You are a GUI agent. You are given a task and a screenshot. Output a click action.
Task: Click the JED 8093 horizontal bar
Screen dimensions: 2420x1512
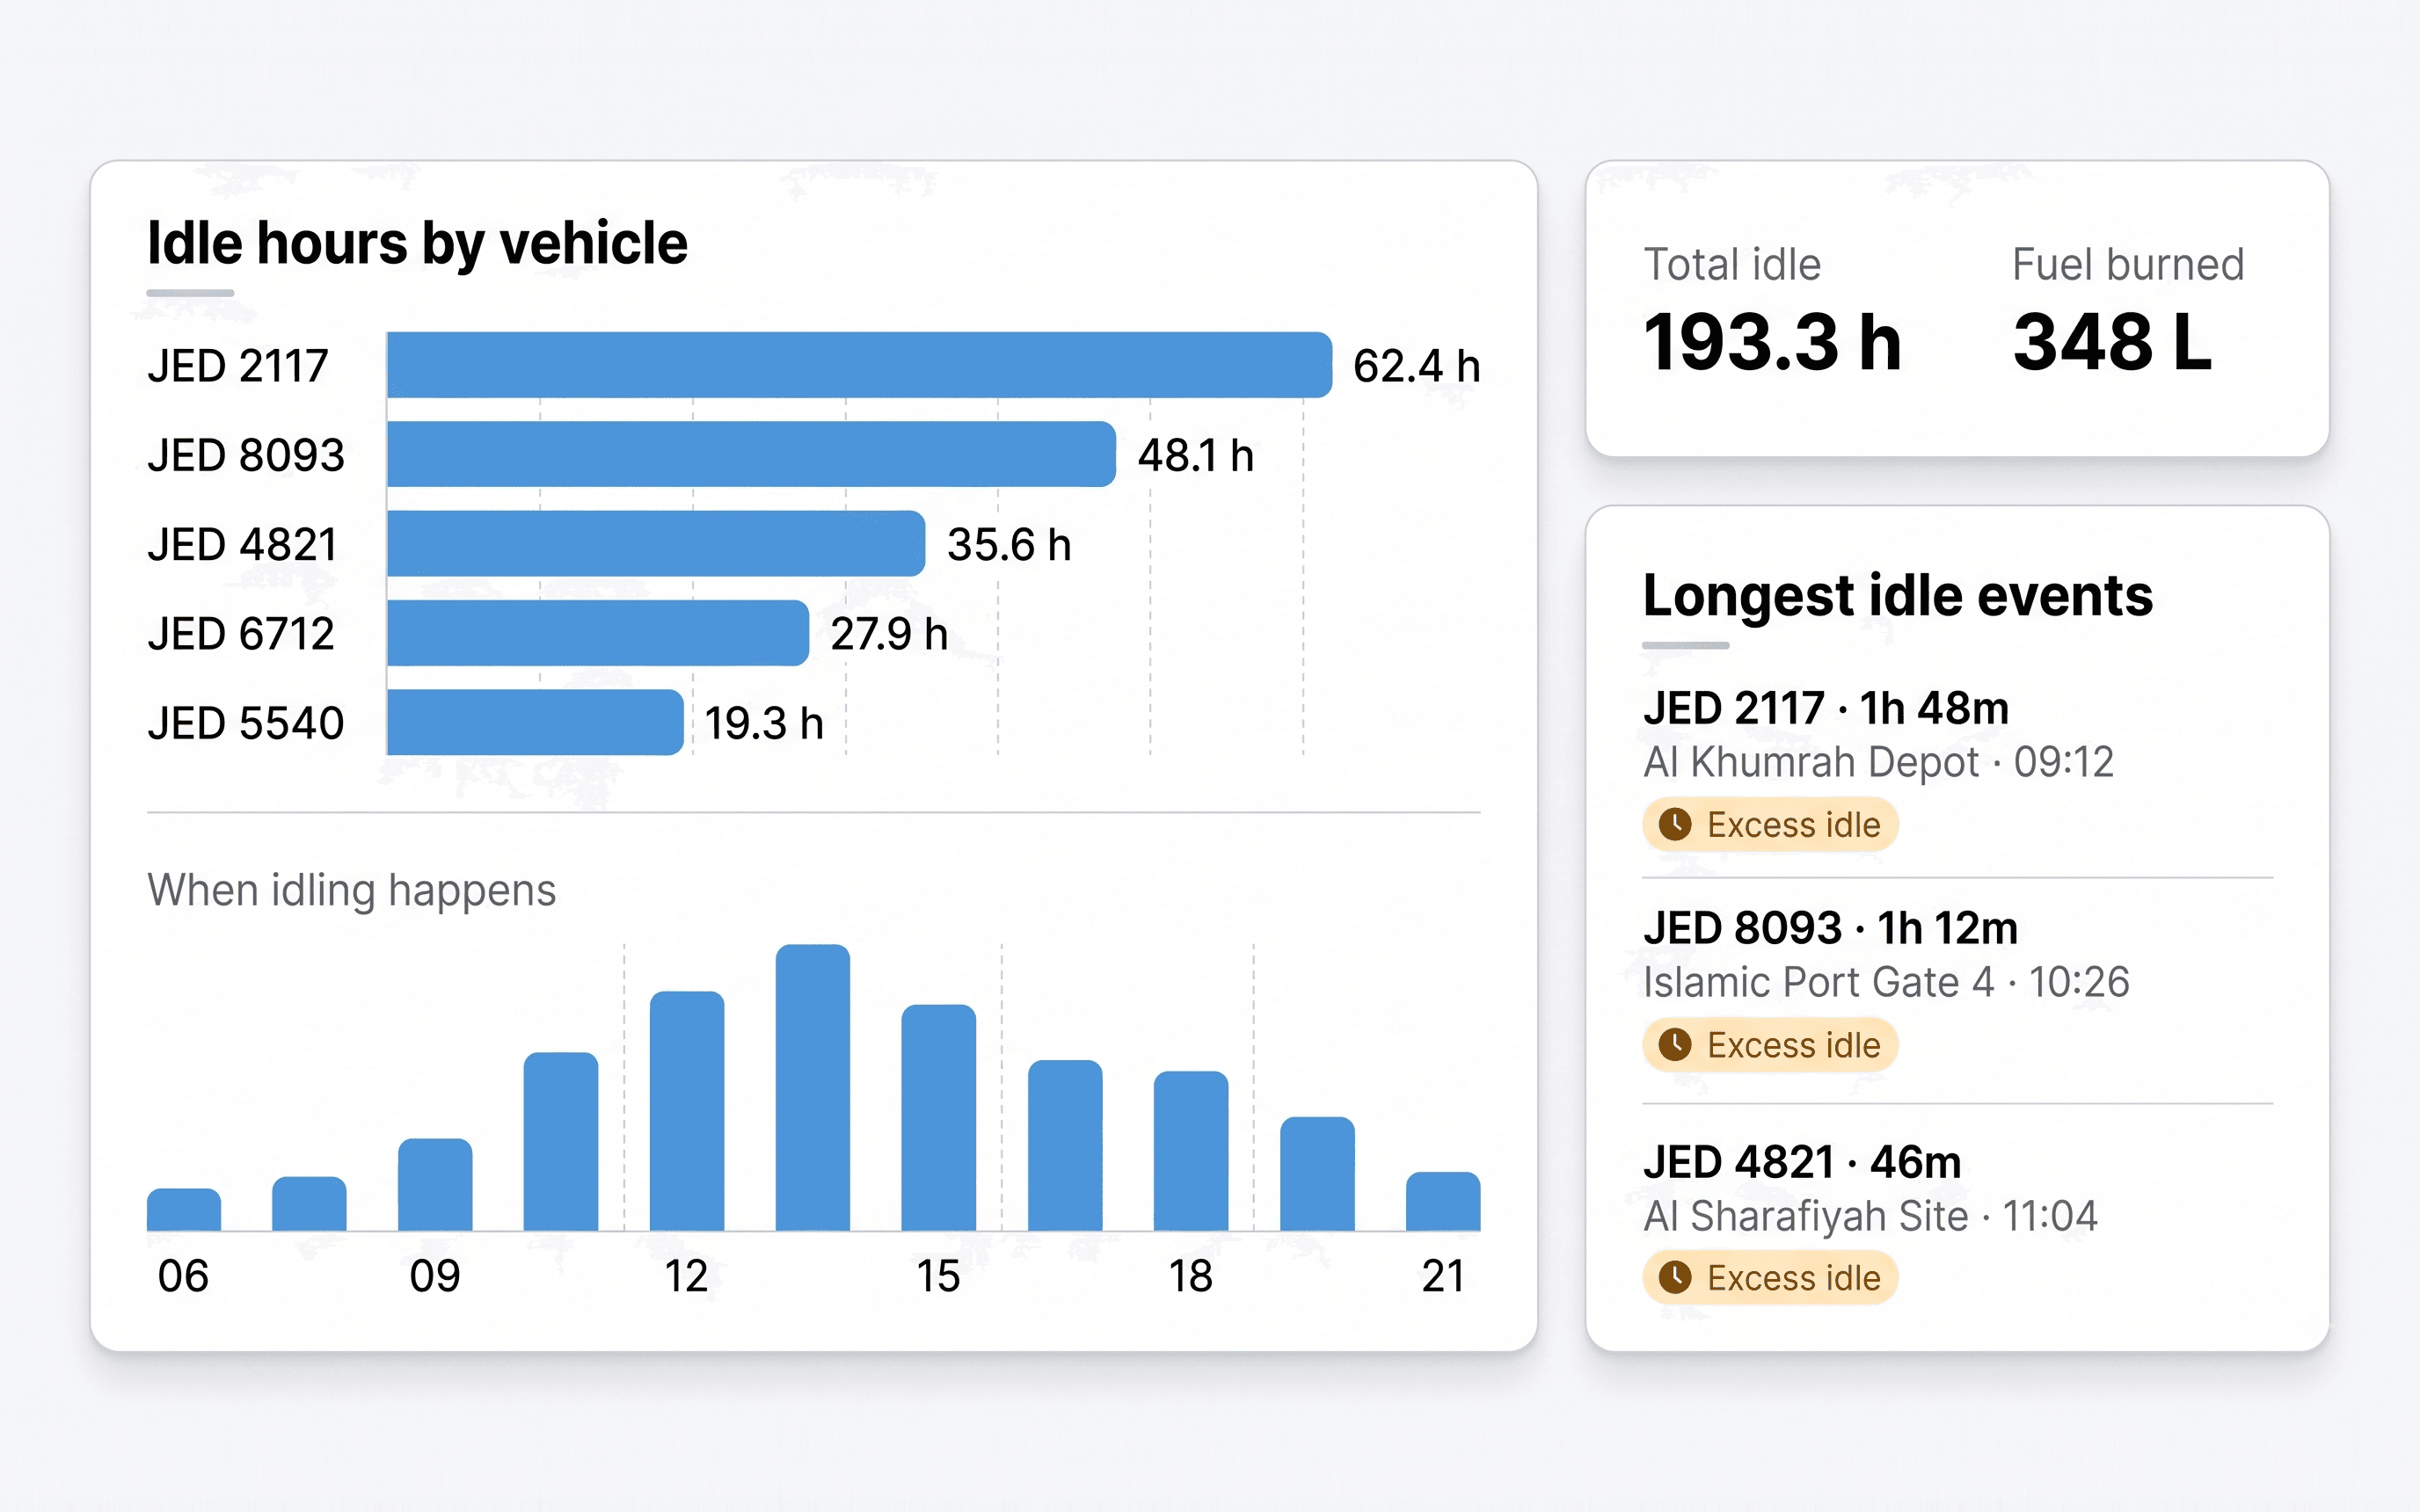click(x=752, y=454)
